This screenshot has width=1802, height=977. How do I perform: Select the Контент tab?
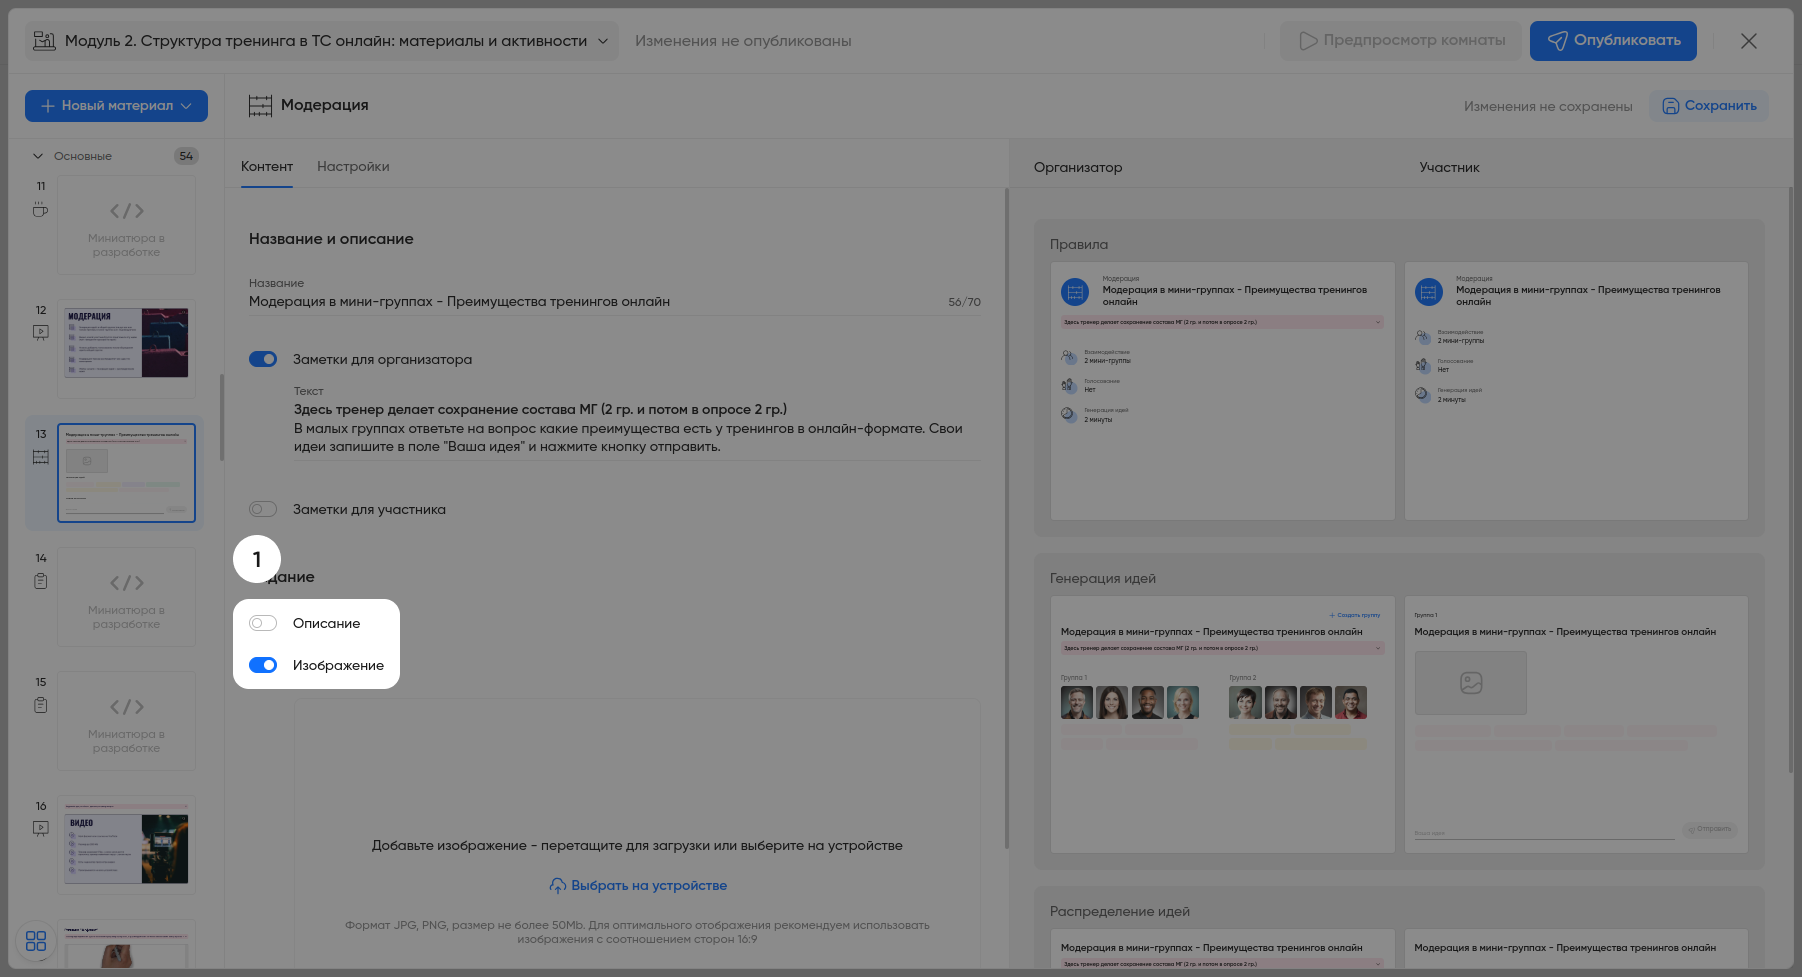click(x=267, y=167)
